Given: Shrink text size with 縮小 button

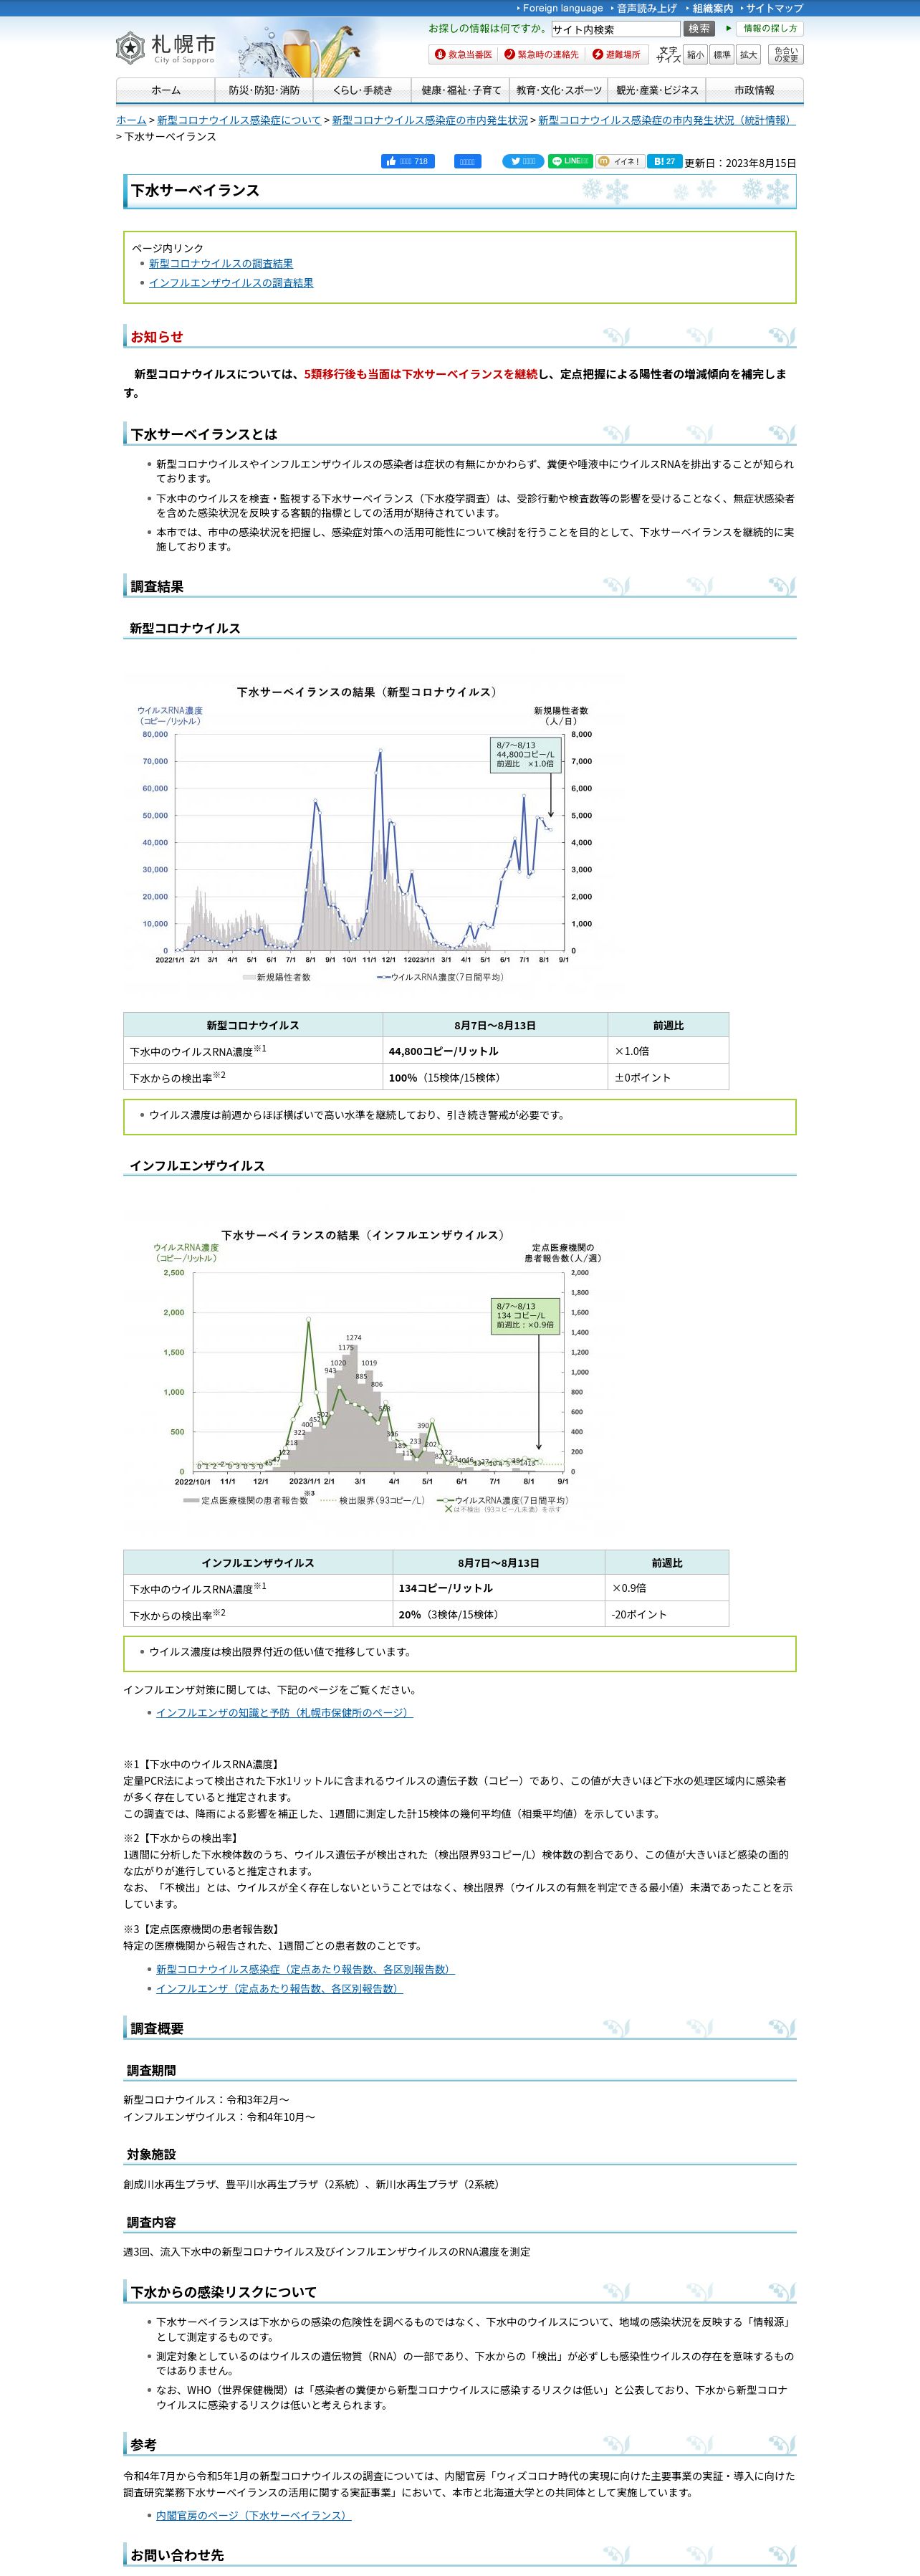Looking at the screenshot, I should [695, 54].
